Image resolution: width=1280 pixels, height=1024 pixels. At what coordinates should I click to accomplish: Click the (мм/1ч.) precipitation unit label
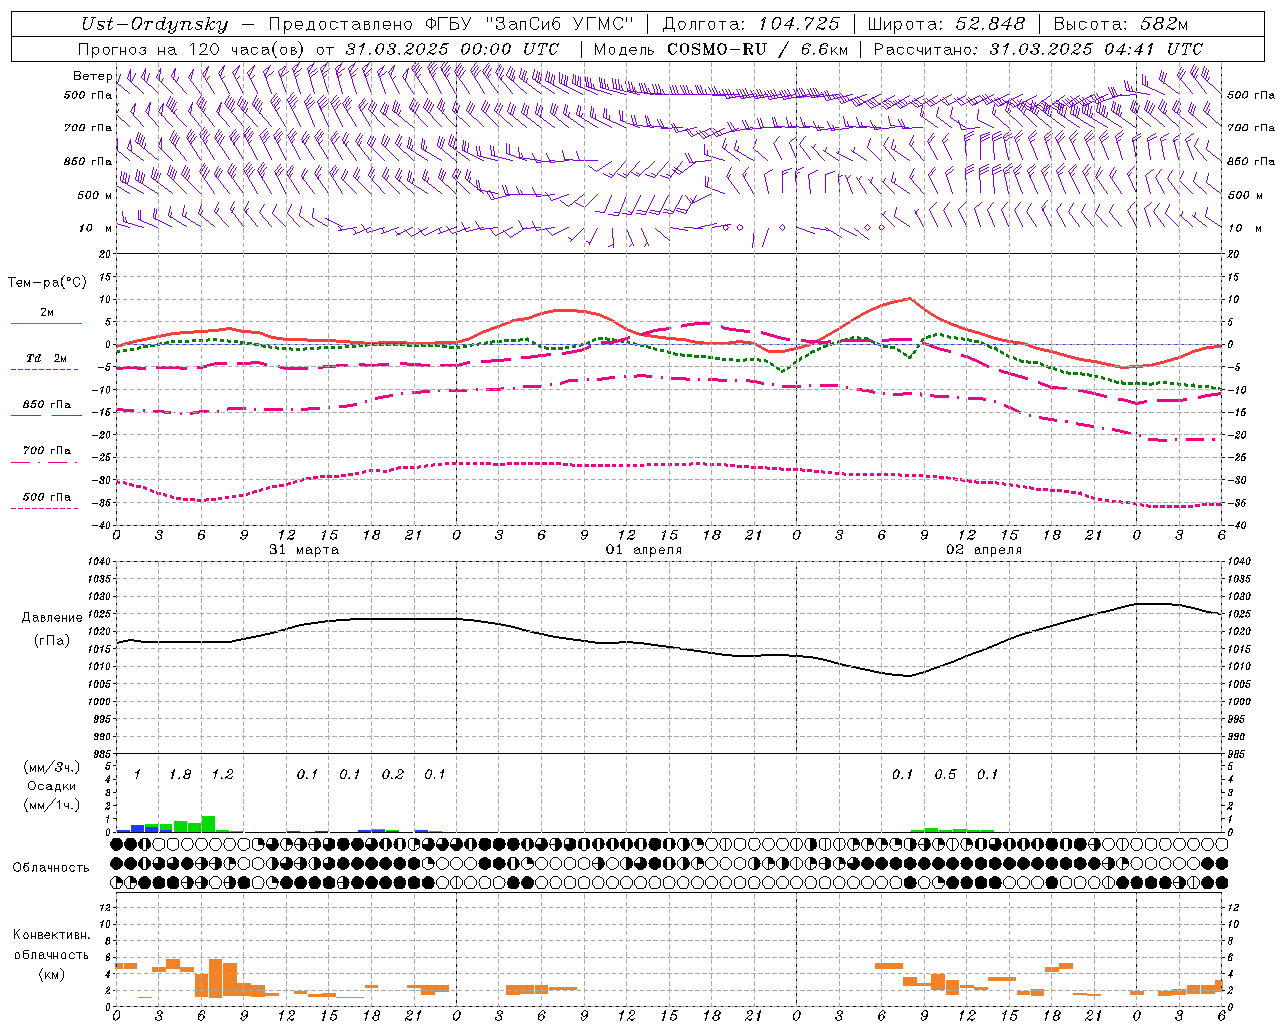52,805
